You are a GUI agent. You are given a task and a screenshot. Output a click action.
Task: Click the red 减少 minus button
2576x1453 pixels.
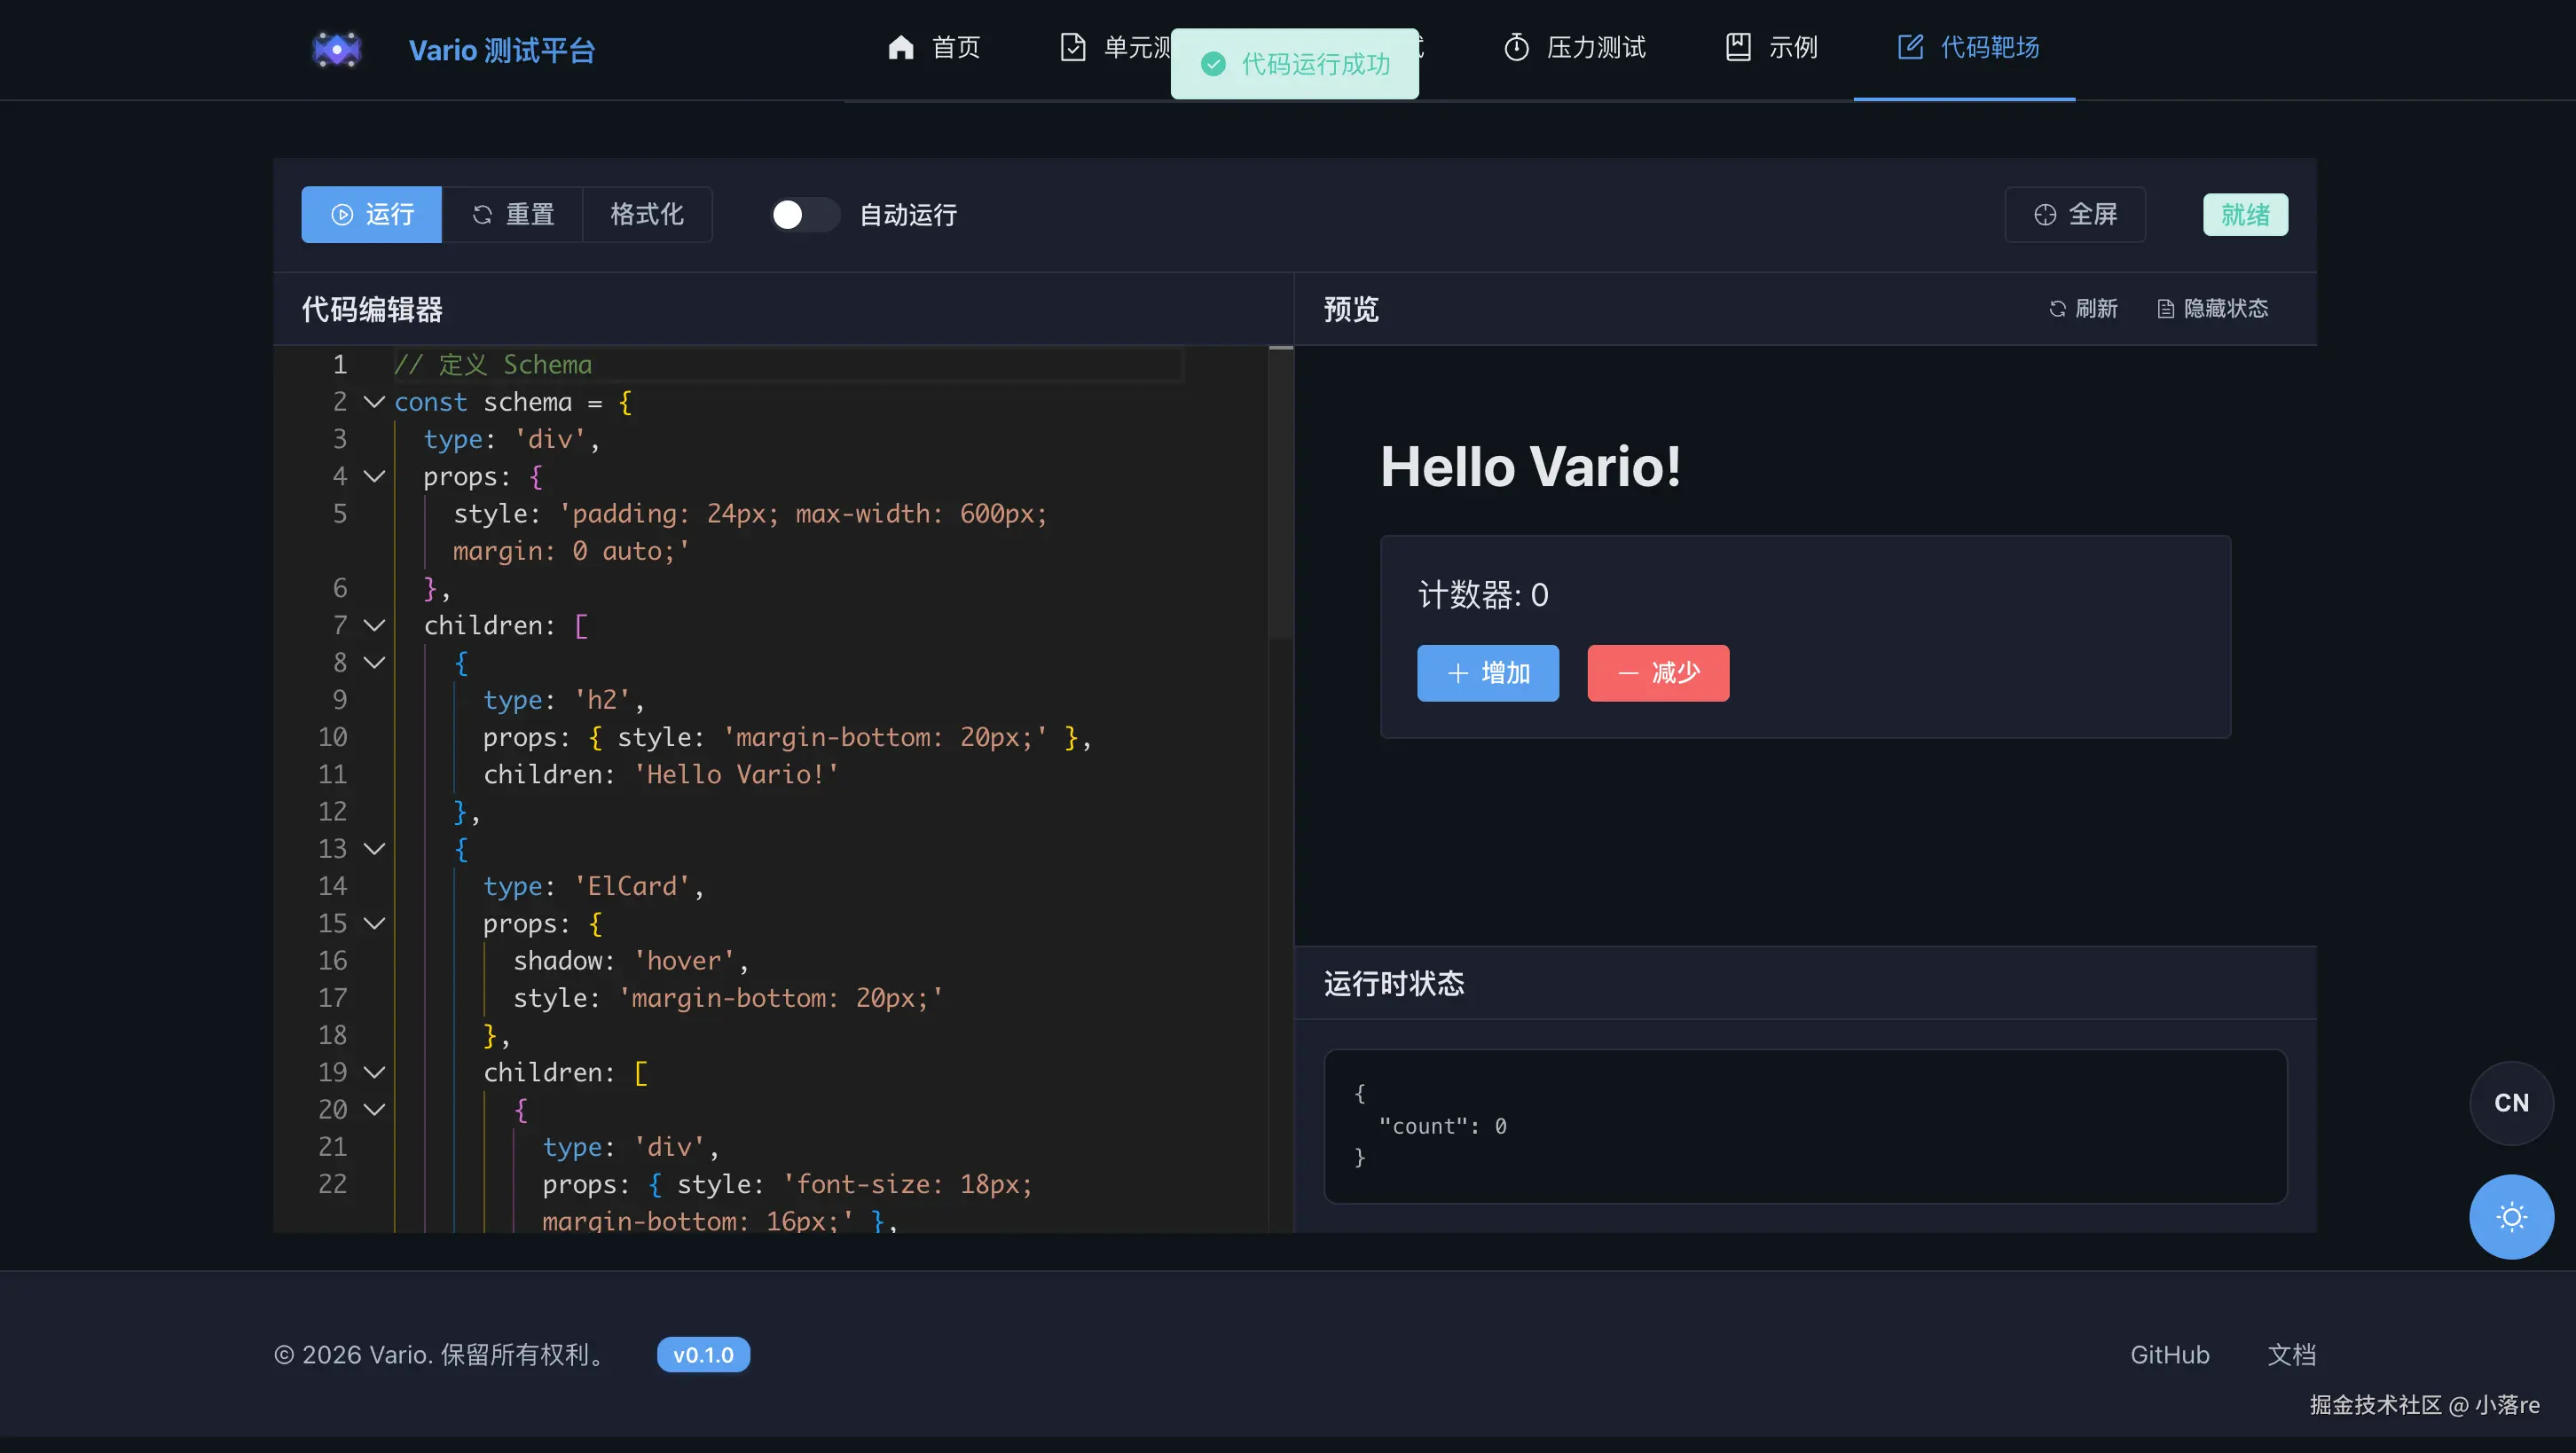(1658, 673)
